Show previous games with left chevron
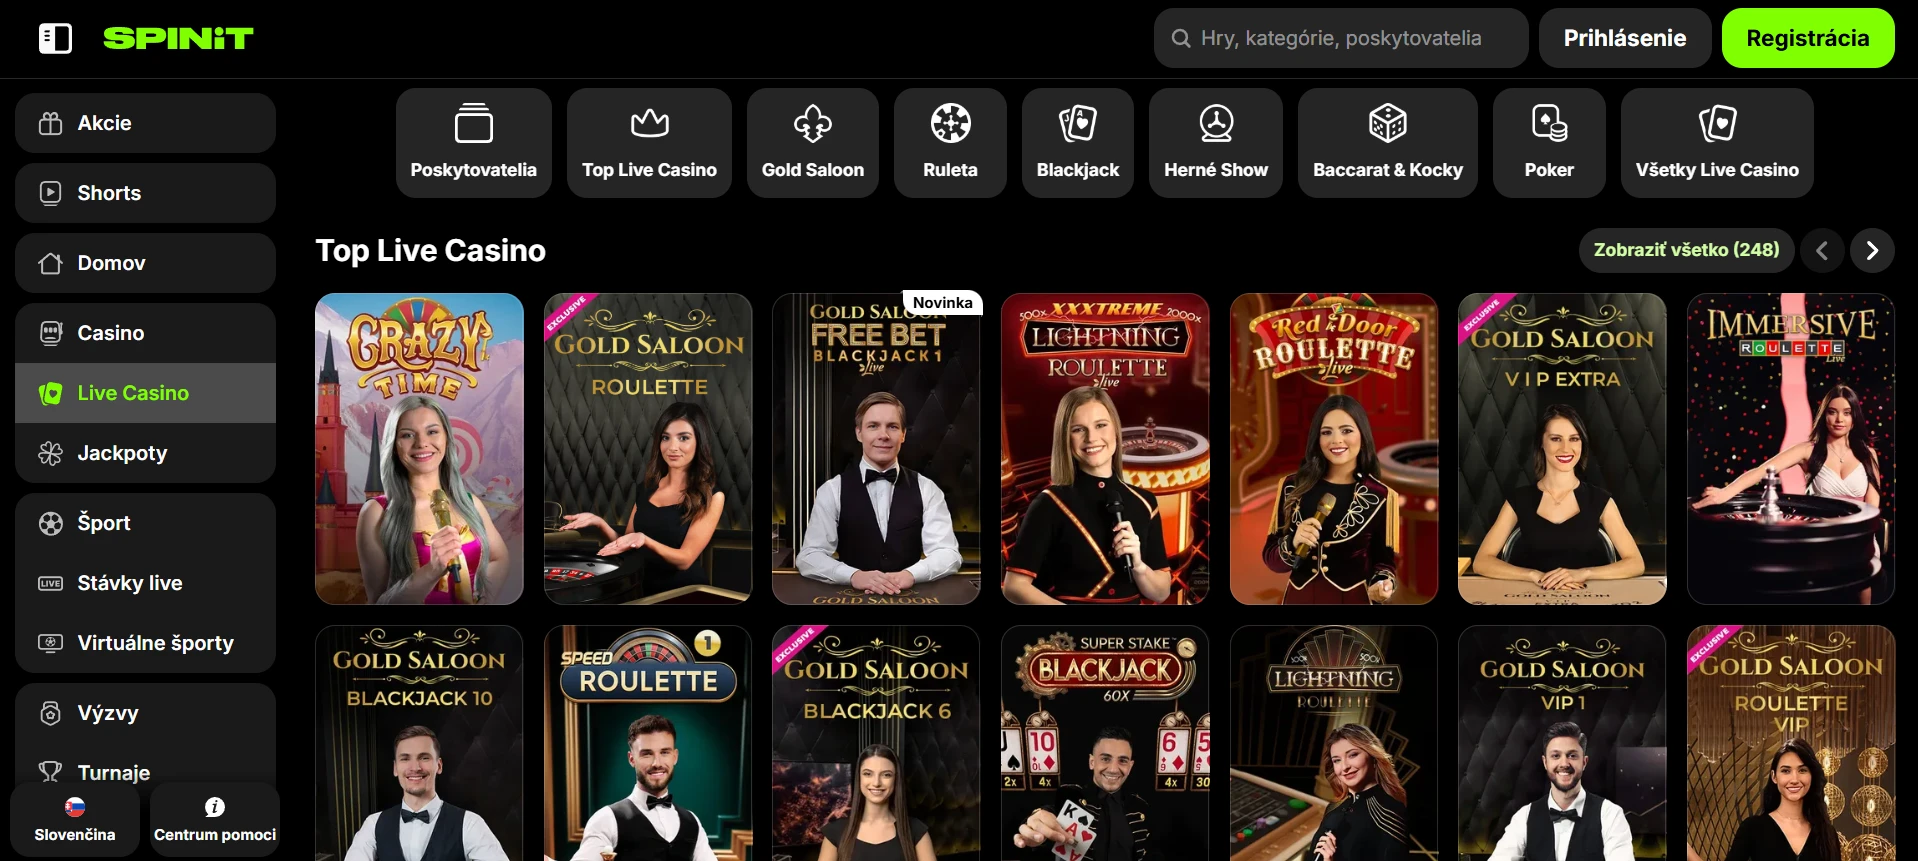The height and width of the screenshot is (861, 1918). 1822,250
